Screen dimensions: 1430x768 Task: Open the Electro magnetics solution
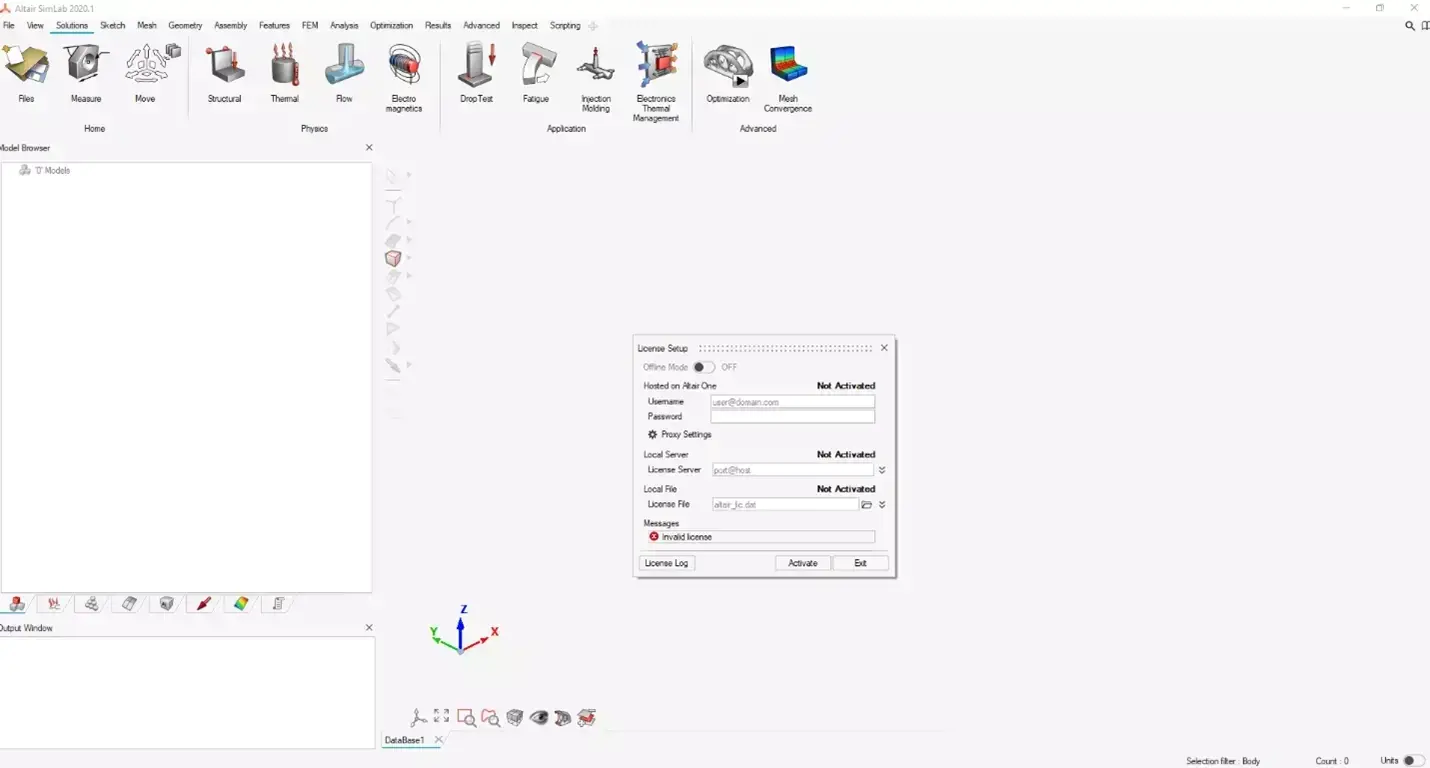(x=404, y=78)
